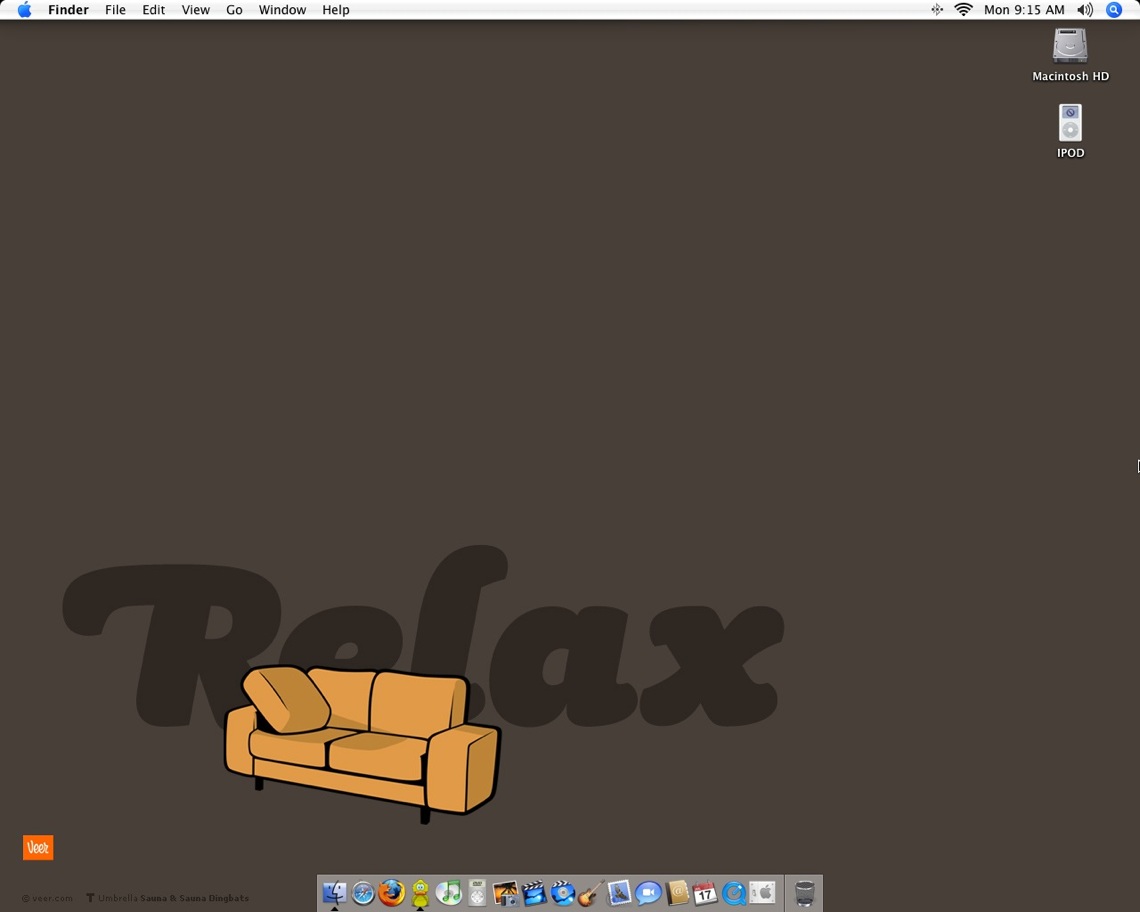Open the Help menu
Viewport: 1140px width, 912px height.
(336, 10)
